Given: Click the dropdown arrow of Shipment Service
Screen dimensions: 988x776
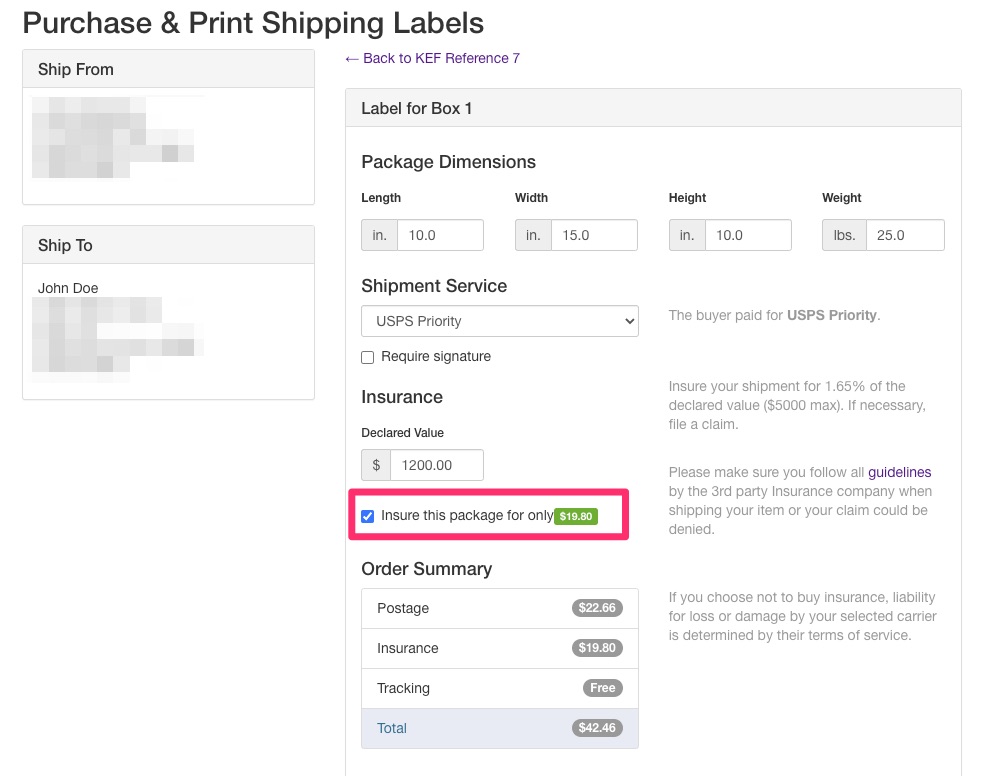Looking at the screenshot, I should 629,321.
